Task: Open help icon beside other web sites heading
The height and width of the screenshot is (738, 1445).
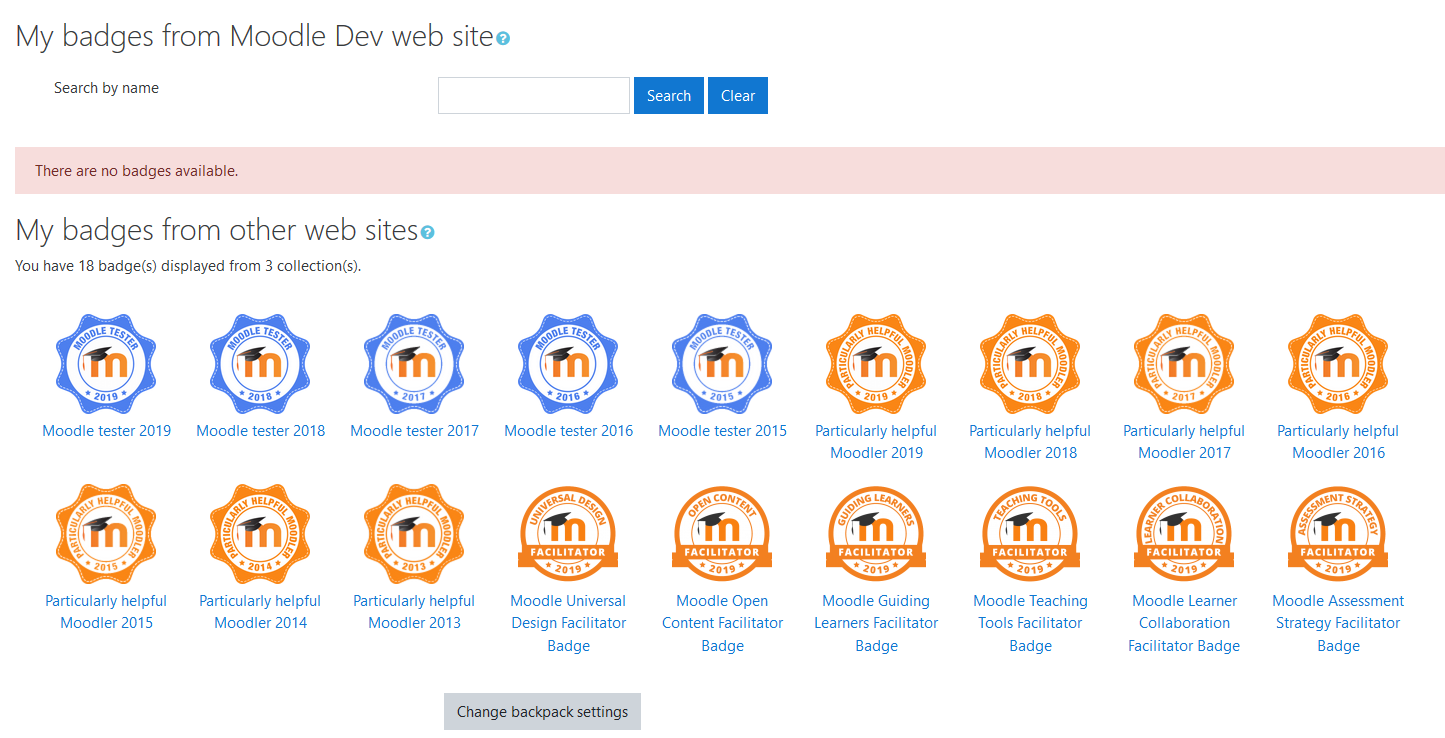Action: [428, 233]
